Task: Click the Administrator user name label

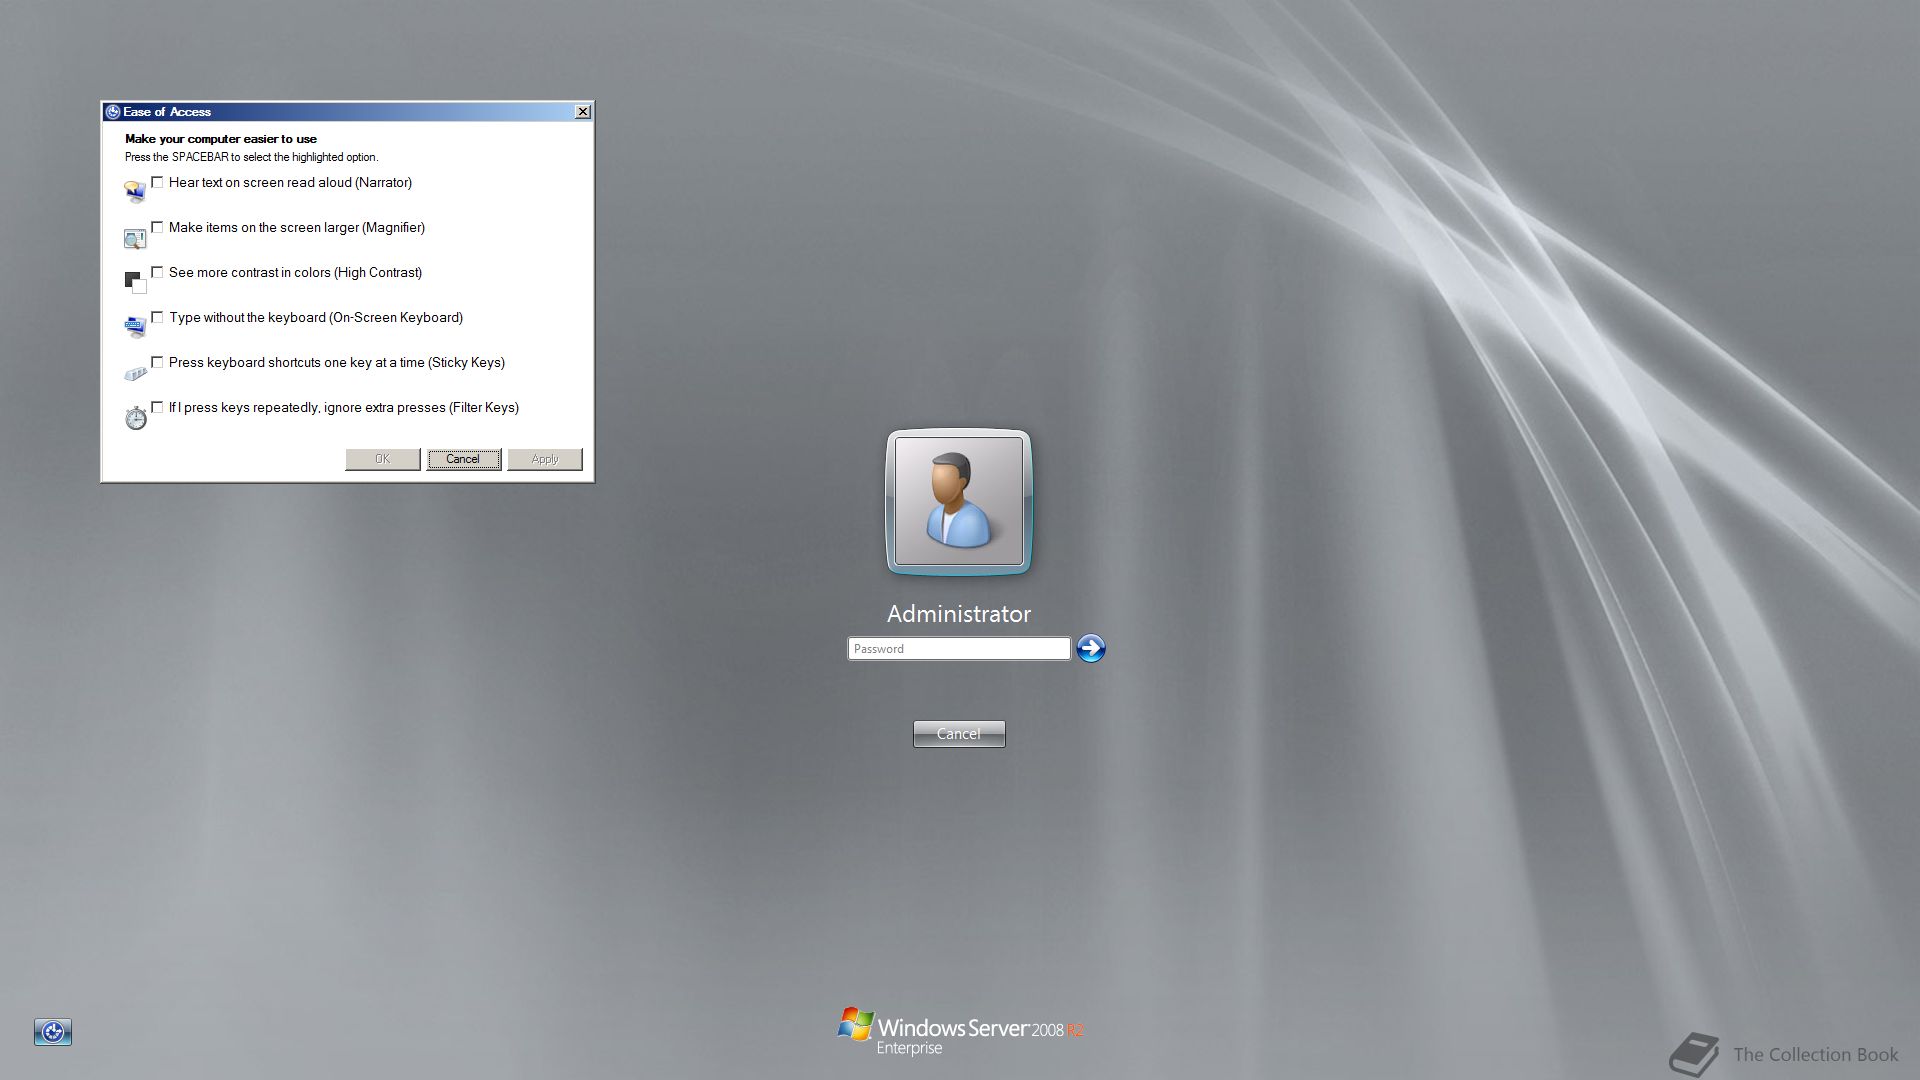Action: click(959, 614)
